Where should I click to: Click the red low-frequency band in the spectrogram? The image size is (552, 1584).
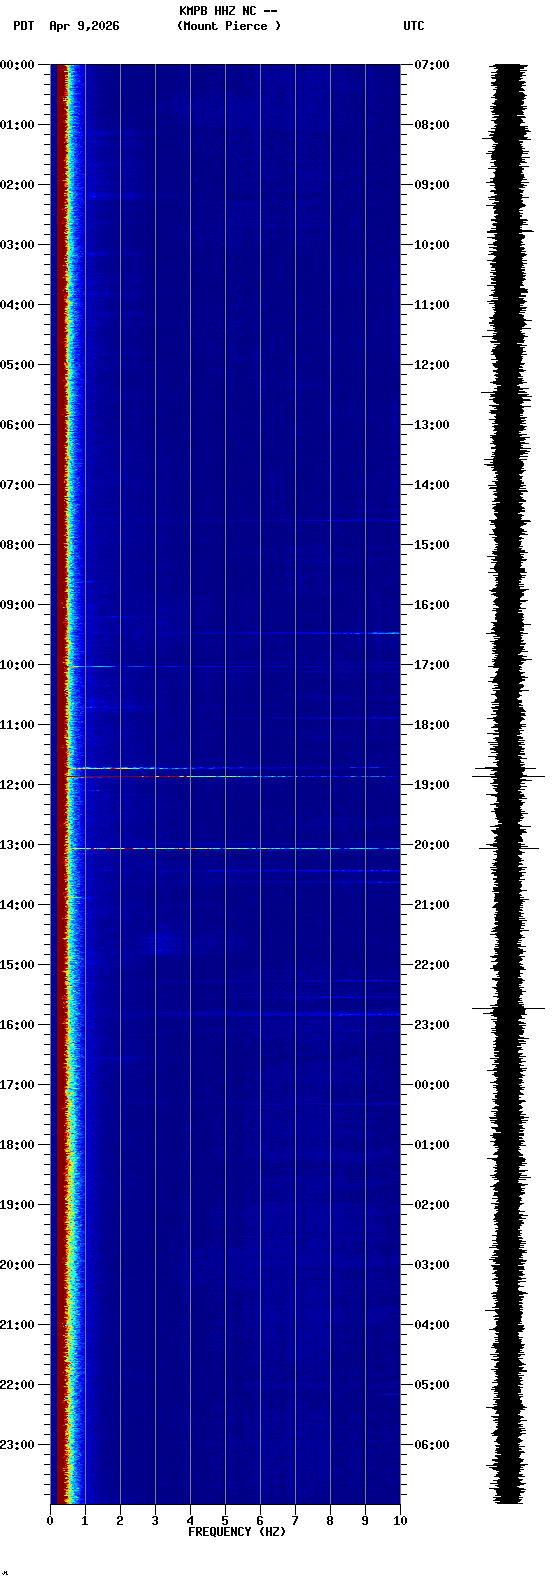click(60, 784)
